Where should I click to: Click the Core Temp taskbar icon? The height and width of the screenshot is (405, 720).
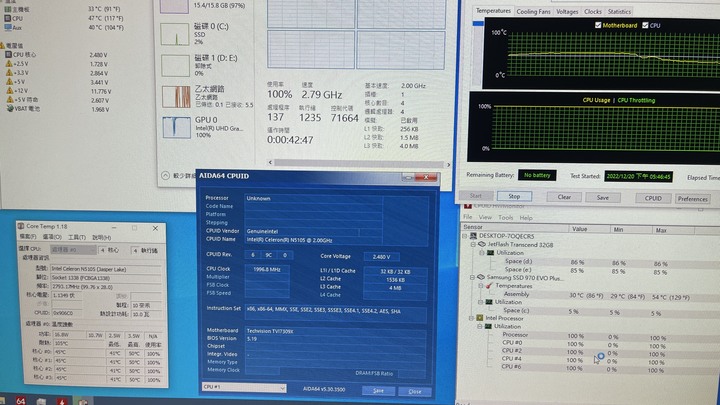[83, 401]
